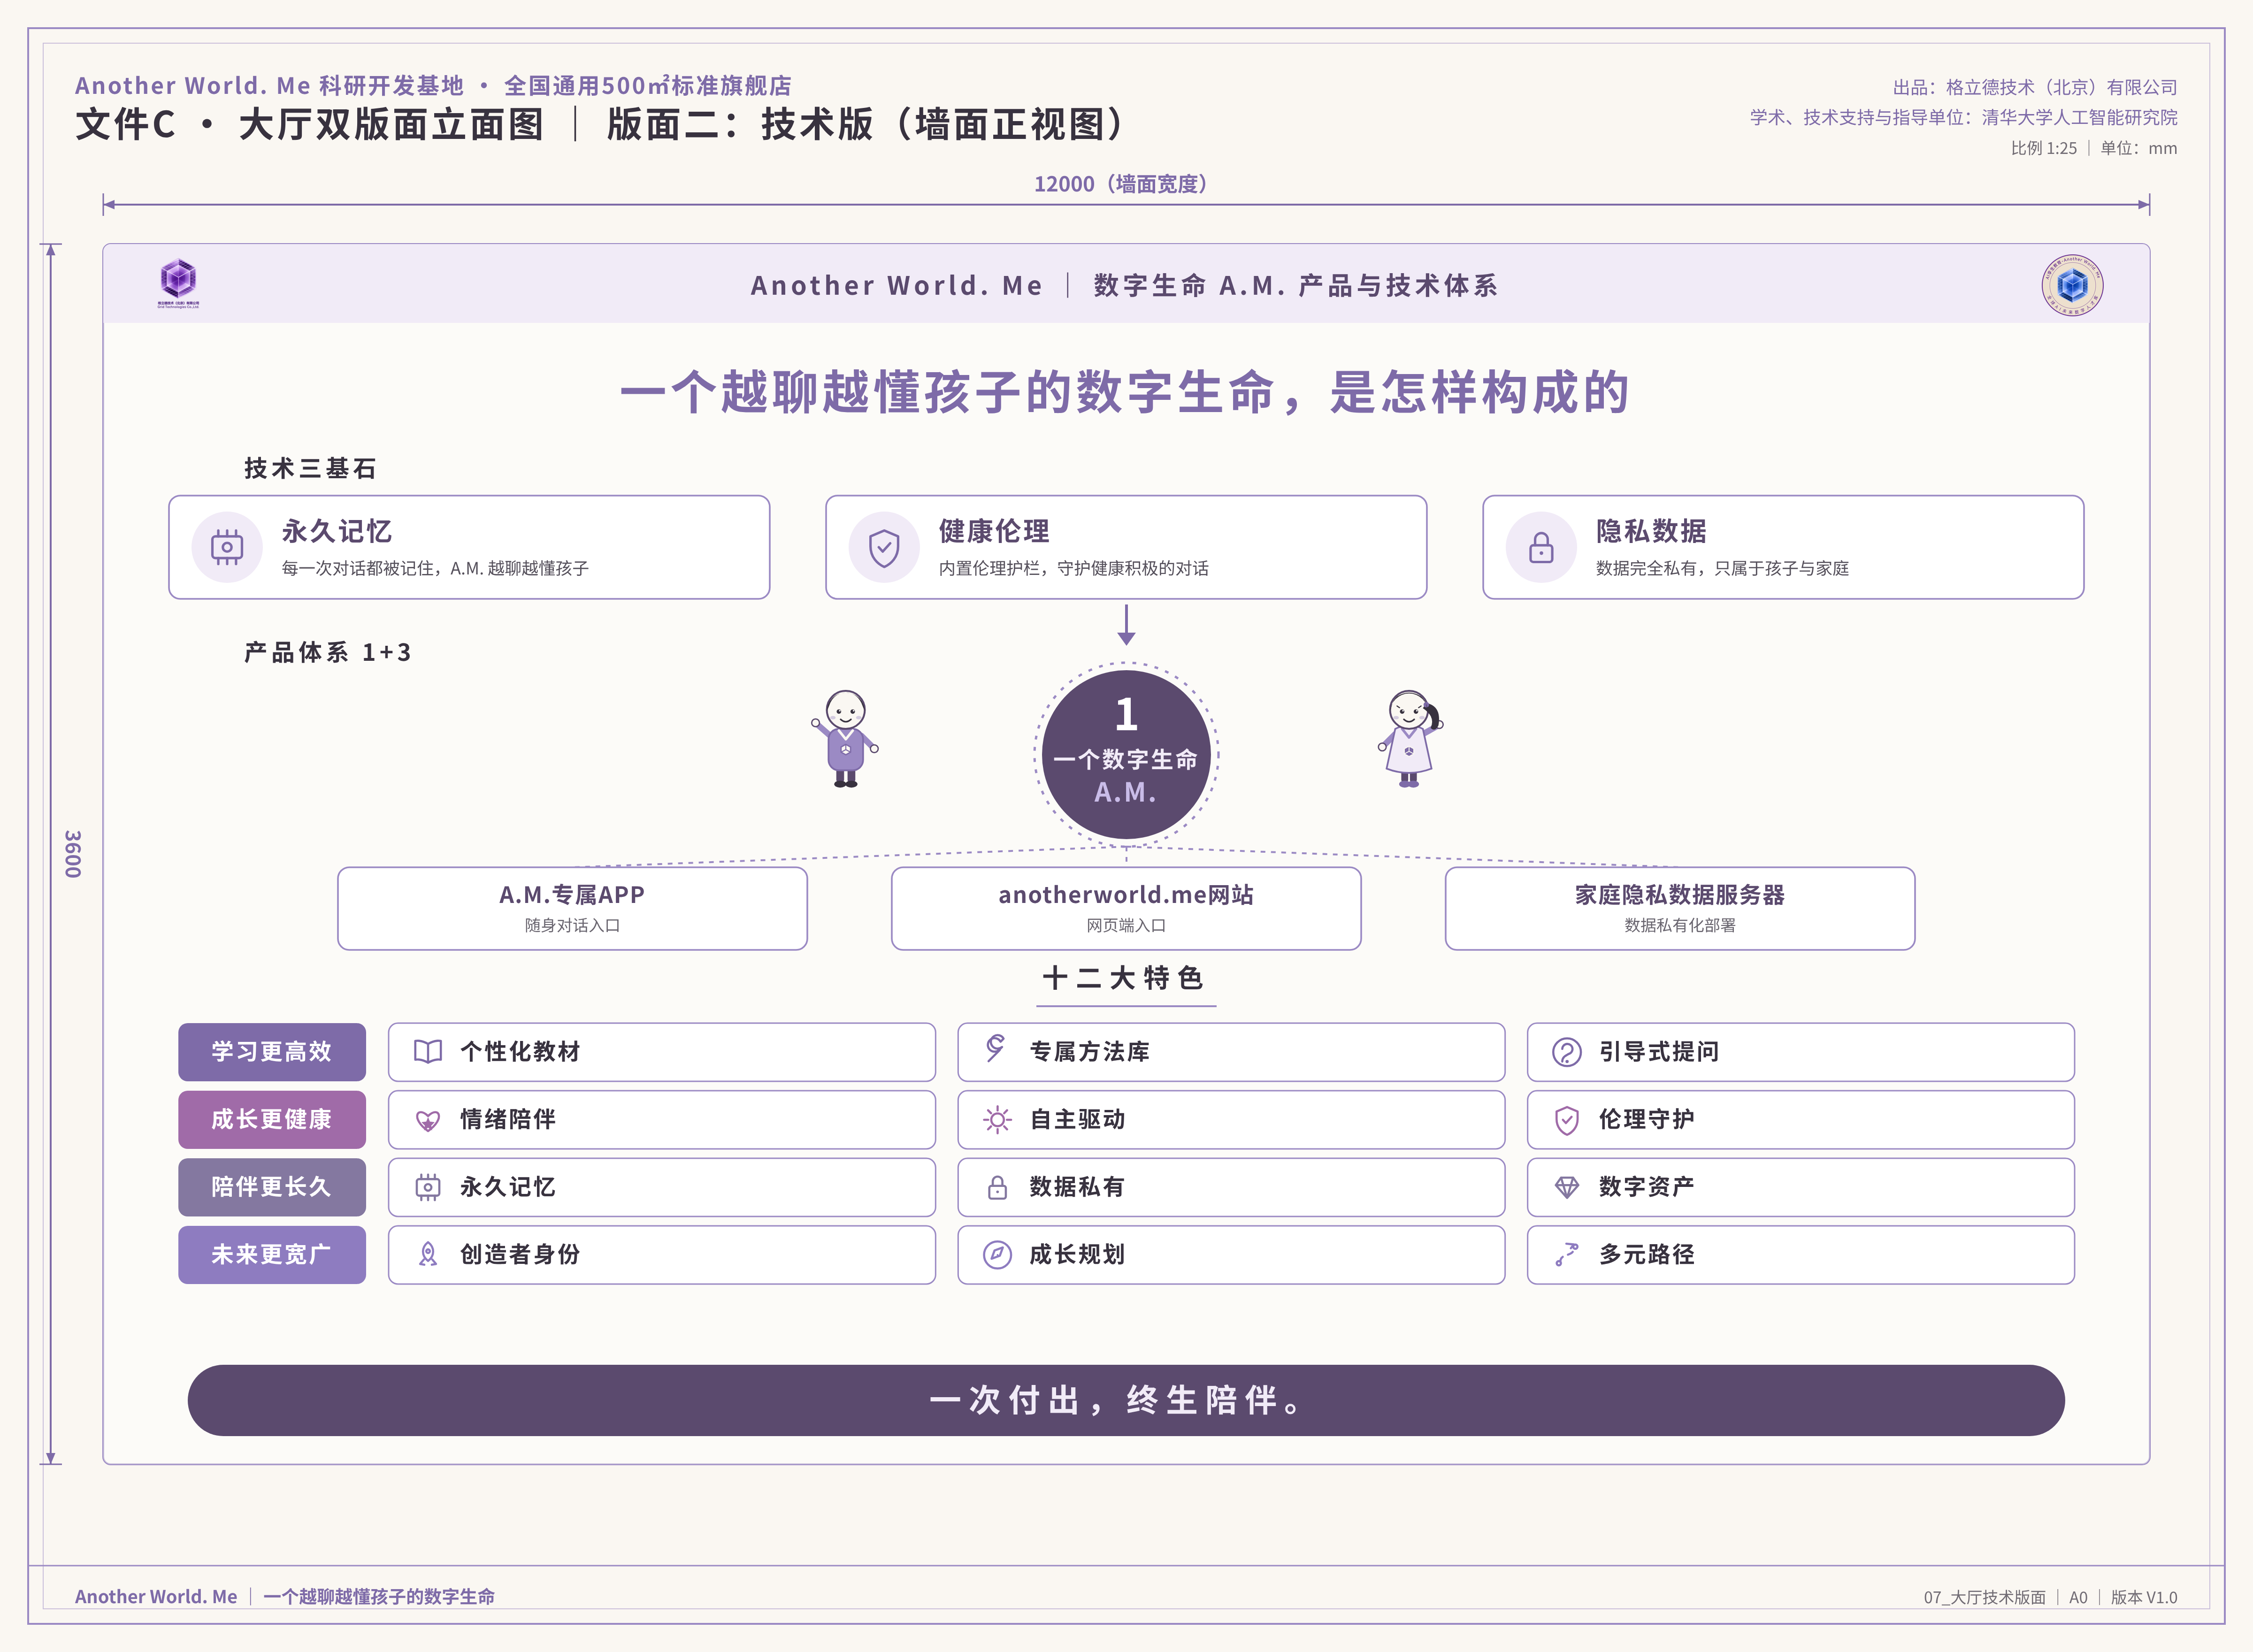Click the 隐私数据 cornerstone card title

point(1651,531)
